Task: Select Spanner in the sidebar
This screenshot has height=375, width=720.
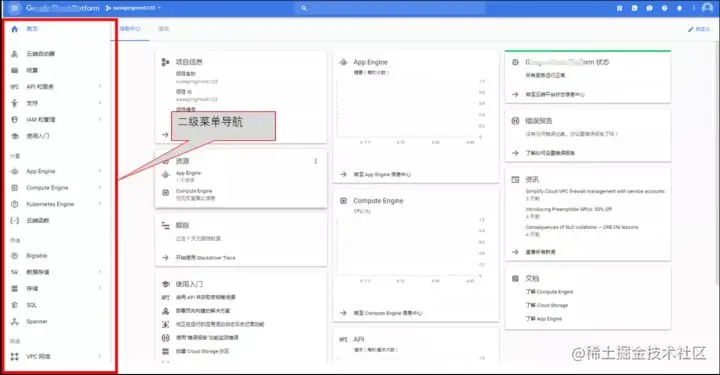Action: pos(37,322)
